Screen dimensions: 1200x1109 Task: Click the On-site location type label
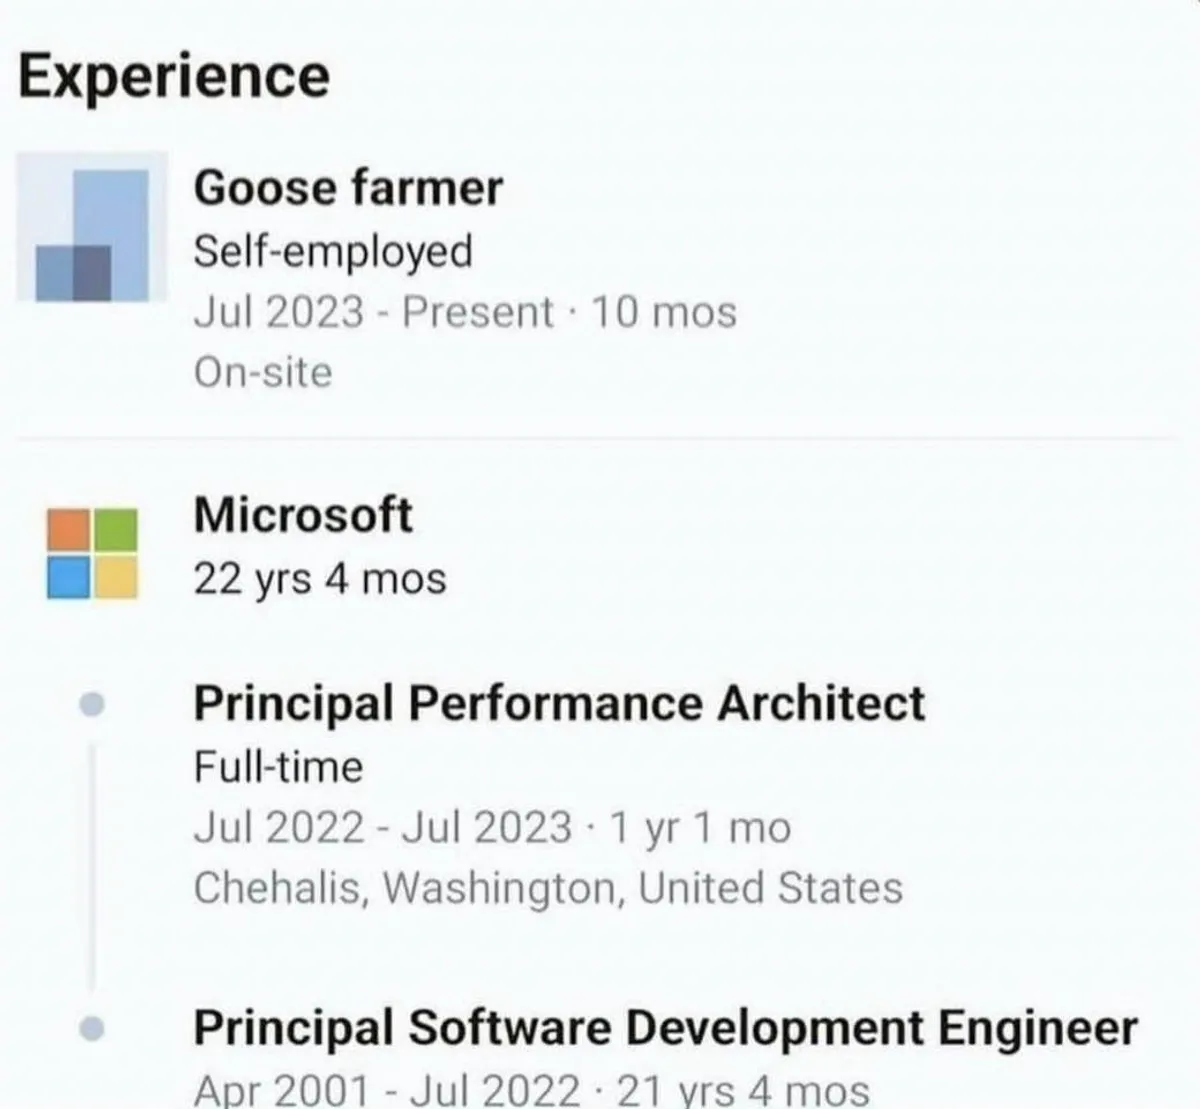262,372
